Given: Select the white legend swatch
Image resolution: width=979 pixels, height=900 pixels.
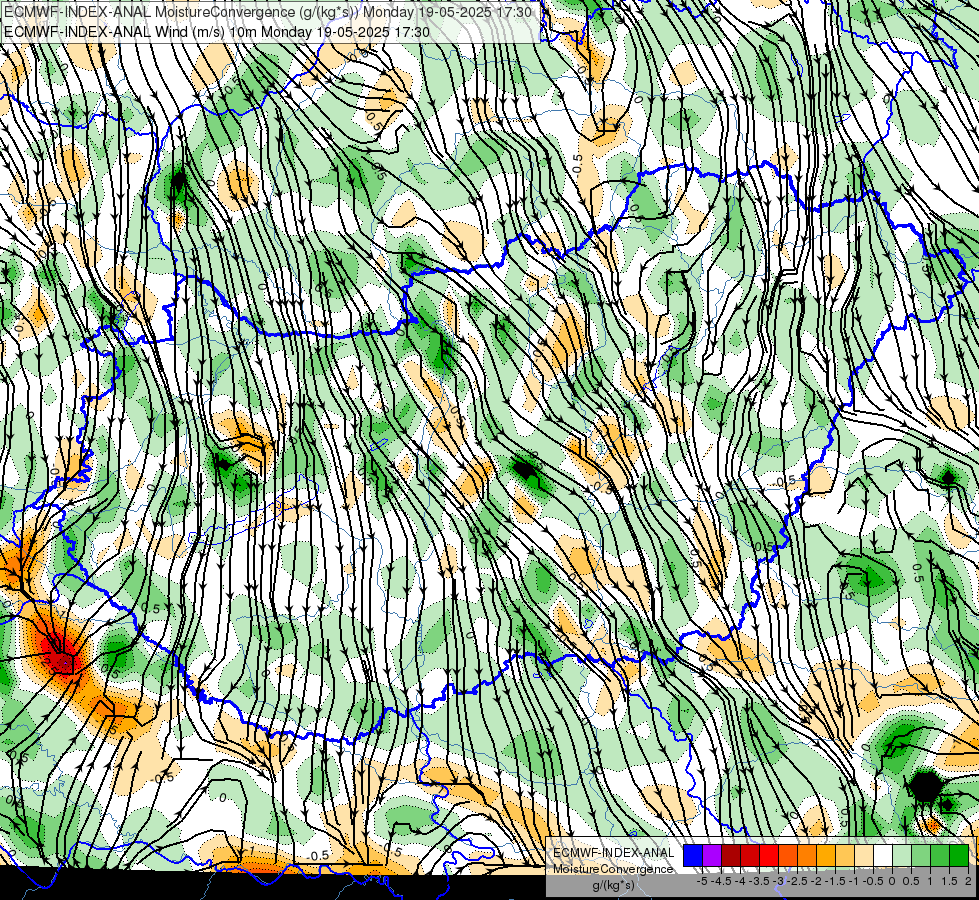Looking at the screenshot, I should click(883, 855).
